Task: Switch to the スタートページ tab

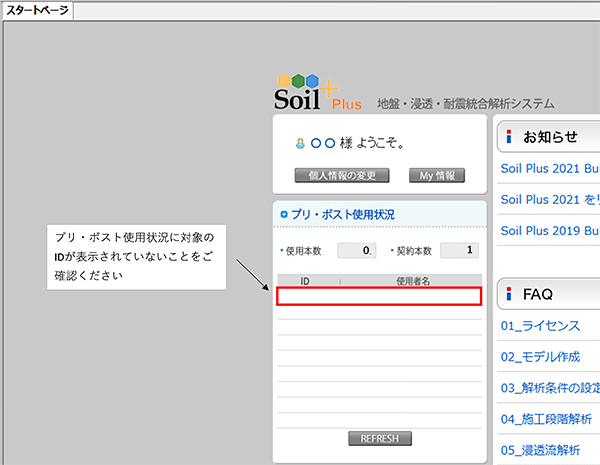Action: coord(37,9)
